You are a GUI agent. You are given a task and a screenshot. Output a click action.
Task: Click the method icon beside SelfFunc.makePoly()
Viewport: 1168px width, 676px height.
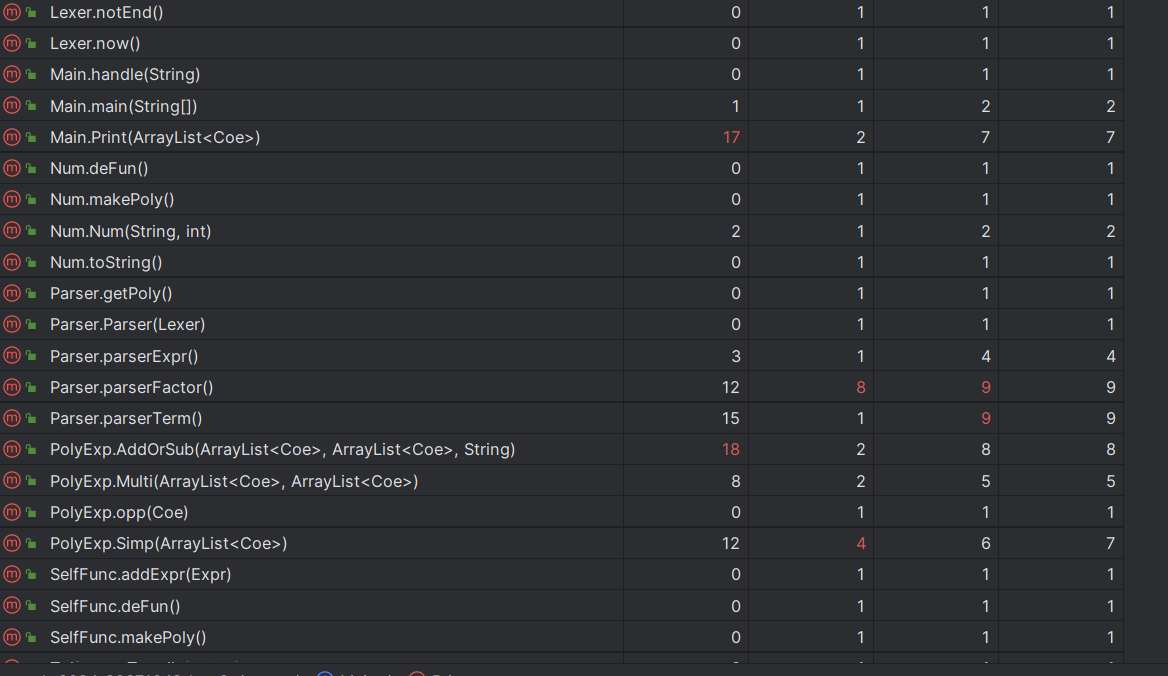tap(12, 638)
